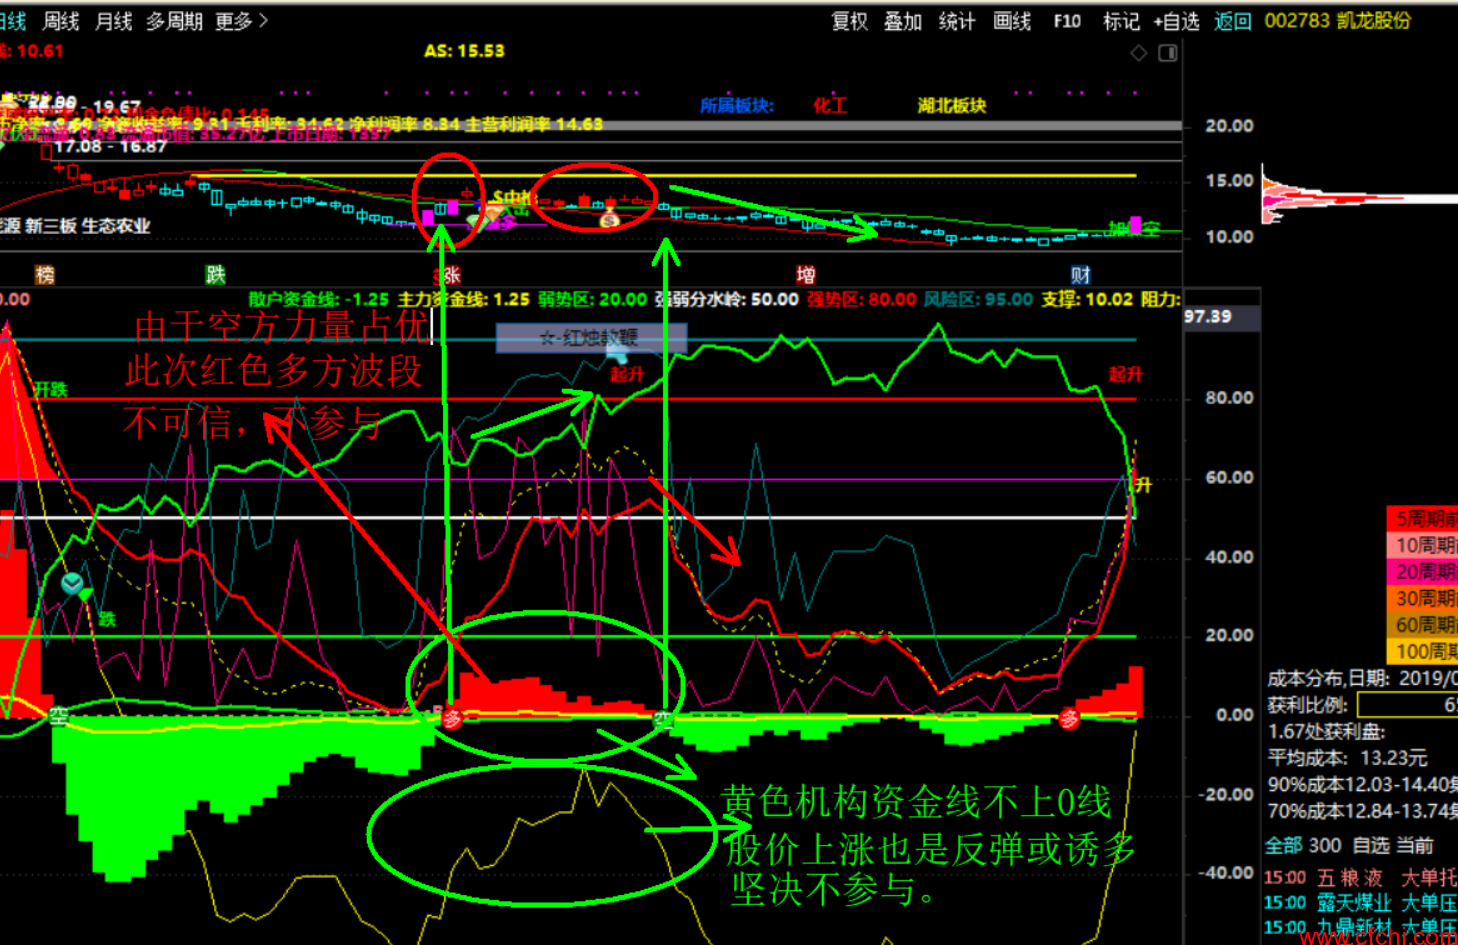
Task: Click the 97.39 value label on axis
Action: (x=1208, y=316)
